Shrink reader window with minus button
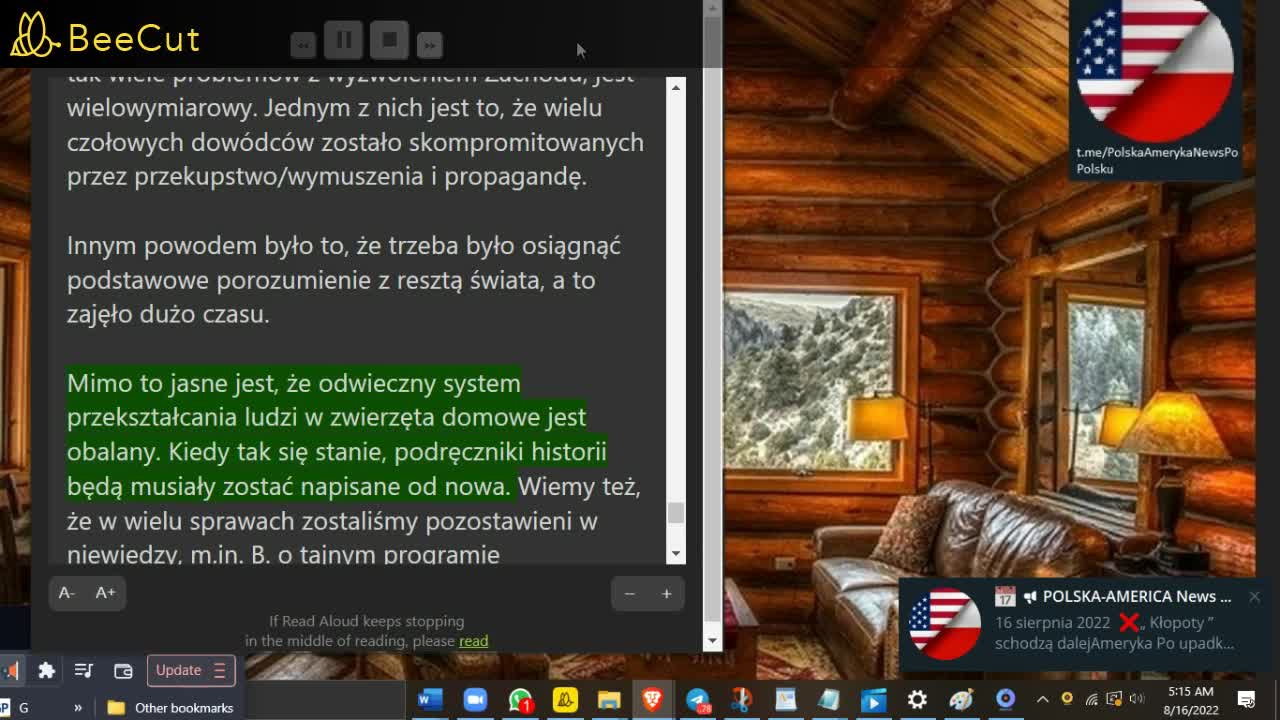The width and height of the screenshot is (1280, 720). [x=629, y=594]
